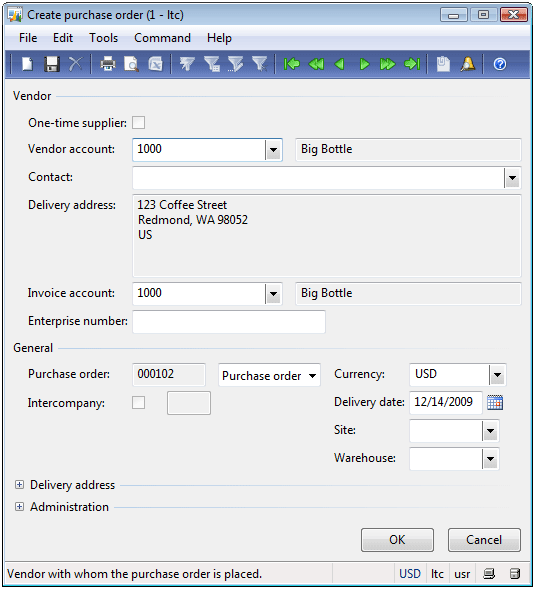Image resolution: width=535 pixels, height=589 pixels.
Task: Click usr in the status bar
Action: (462, 574)
